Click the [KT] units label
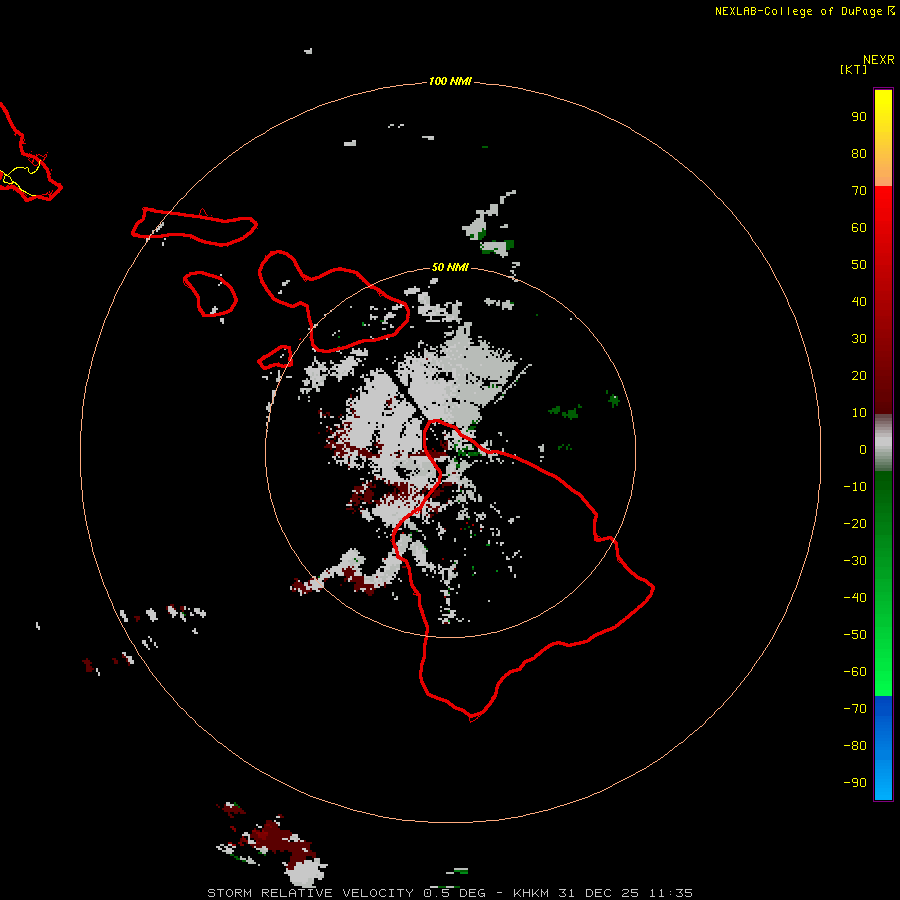Screen dimensions: 900x900 pyautogui.click(x=853, y=69)
